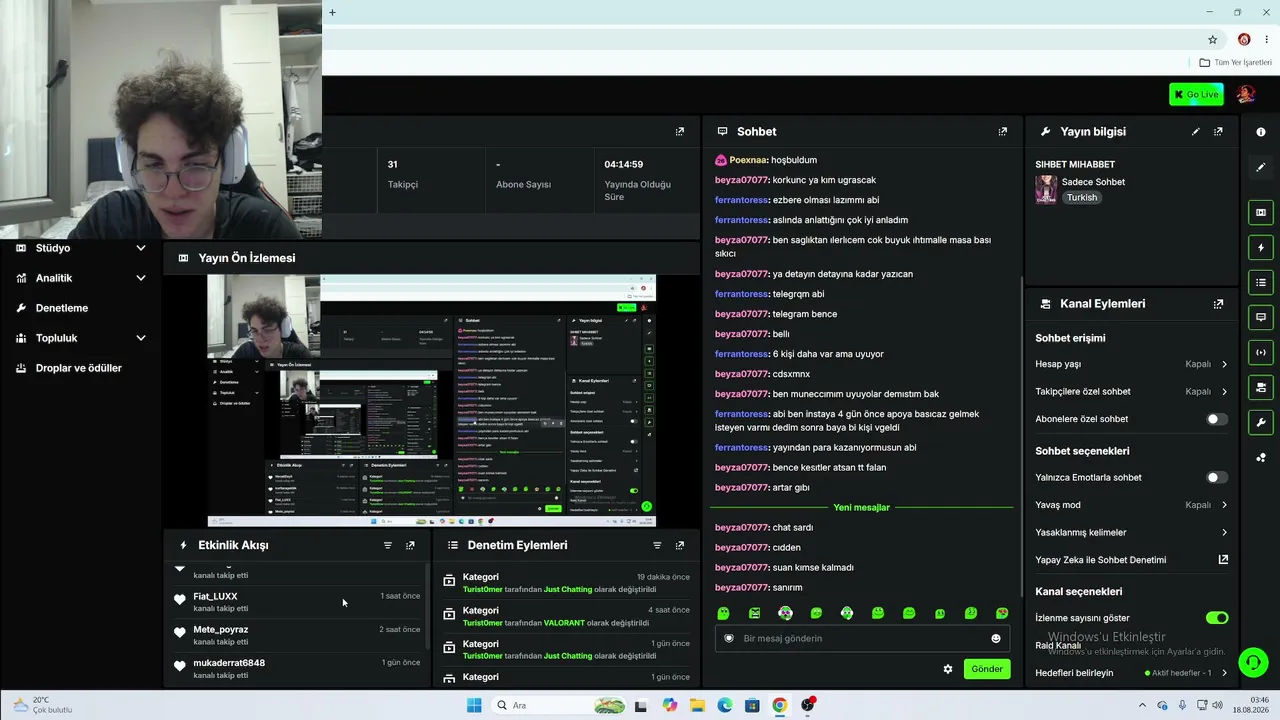Pop out the Denetim Eylemleri panel
Viewport: 1280px width, 720px height.
680,545
